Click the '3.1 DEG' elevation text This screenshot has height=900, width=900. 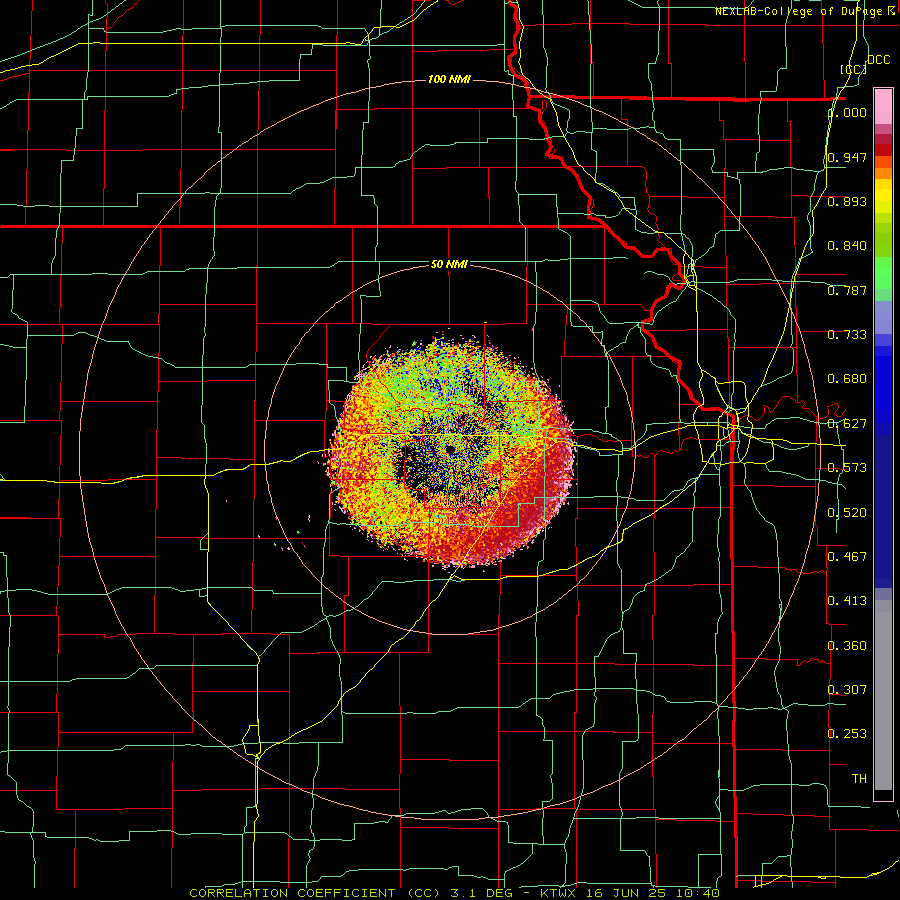tap(480, 893)
